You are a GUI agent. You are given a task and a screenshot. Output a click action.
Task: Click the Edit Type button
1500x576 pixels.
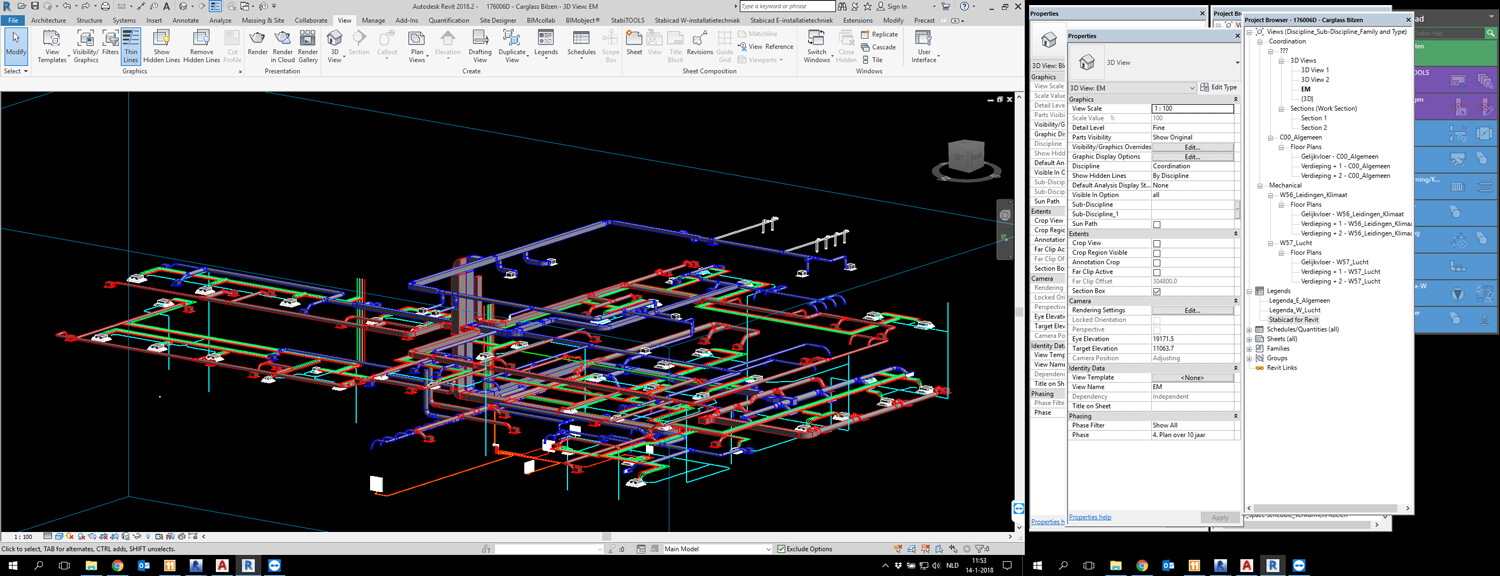click(x=1219, y=88)
